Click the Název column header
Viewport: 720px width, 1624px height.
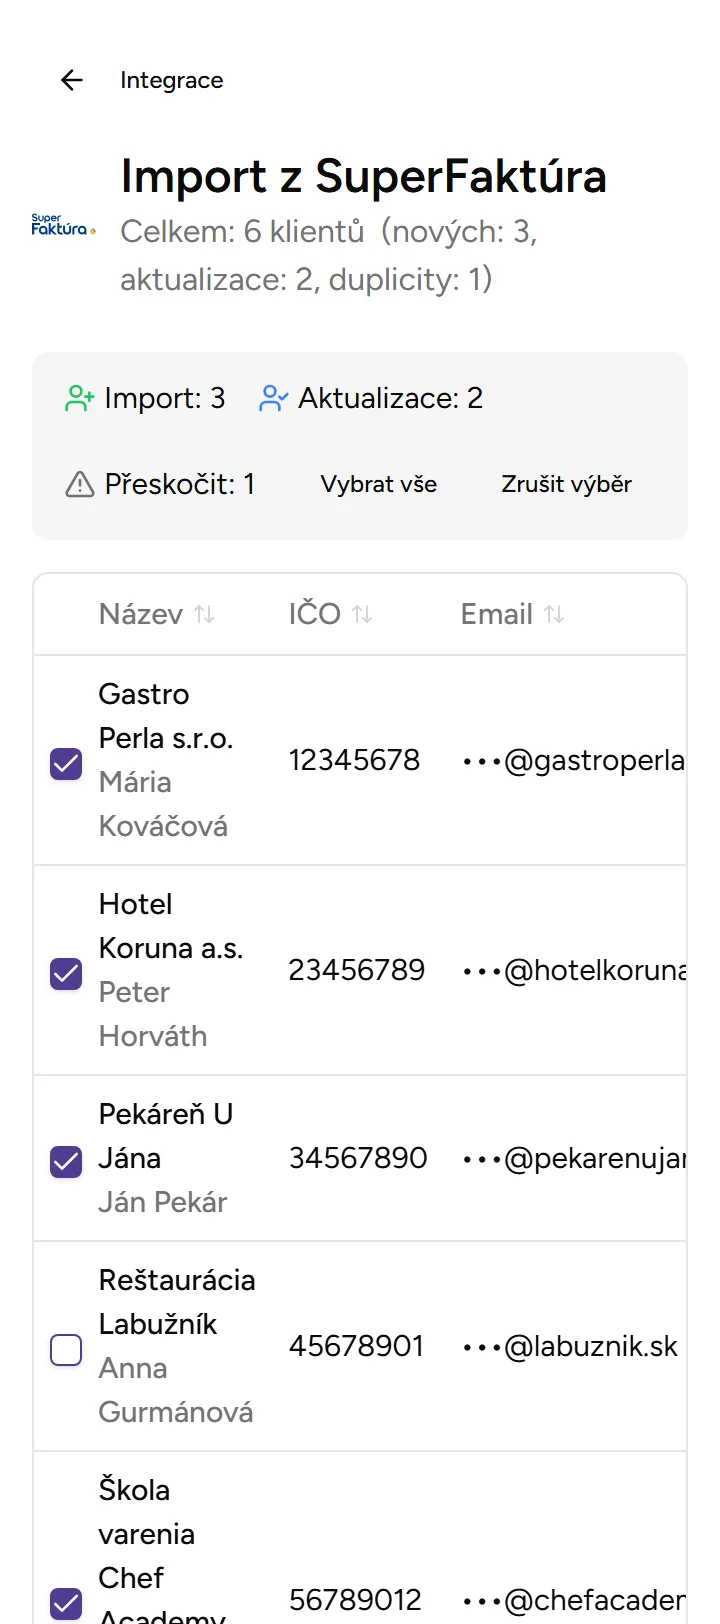click(141, 614)
